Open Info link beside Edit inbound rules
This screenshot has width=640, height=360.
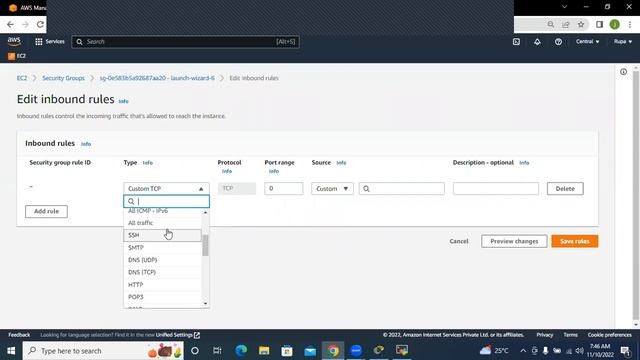click(x=123, y=101)
